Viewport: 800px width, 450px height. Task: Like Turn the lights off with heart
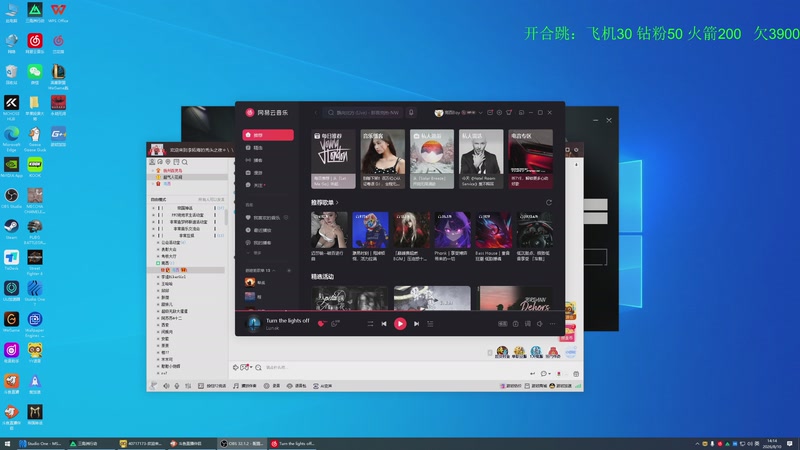point(321,323)
